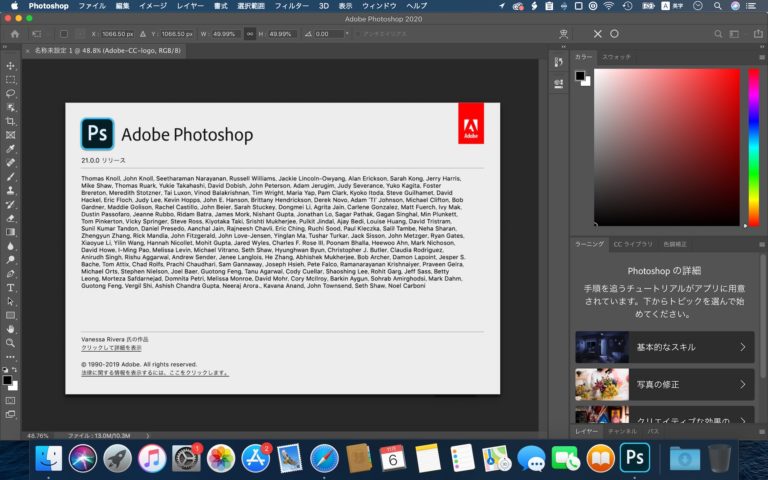The height and width of the screenshot is (480, 768).
Task: Pick the Crop tool in the toolbar
Action: pyautogui.click(x=11, y=120)
